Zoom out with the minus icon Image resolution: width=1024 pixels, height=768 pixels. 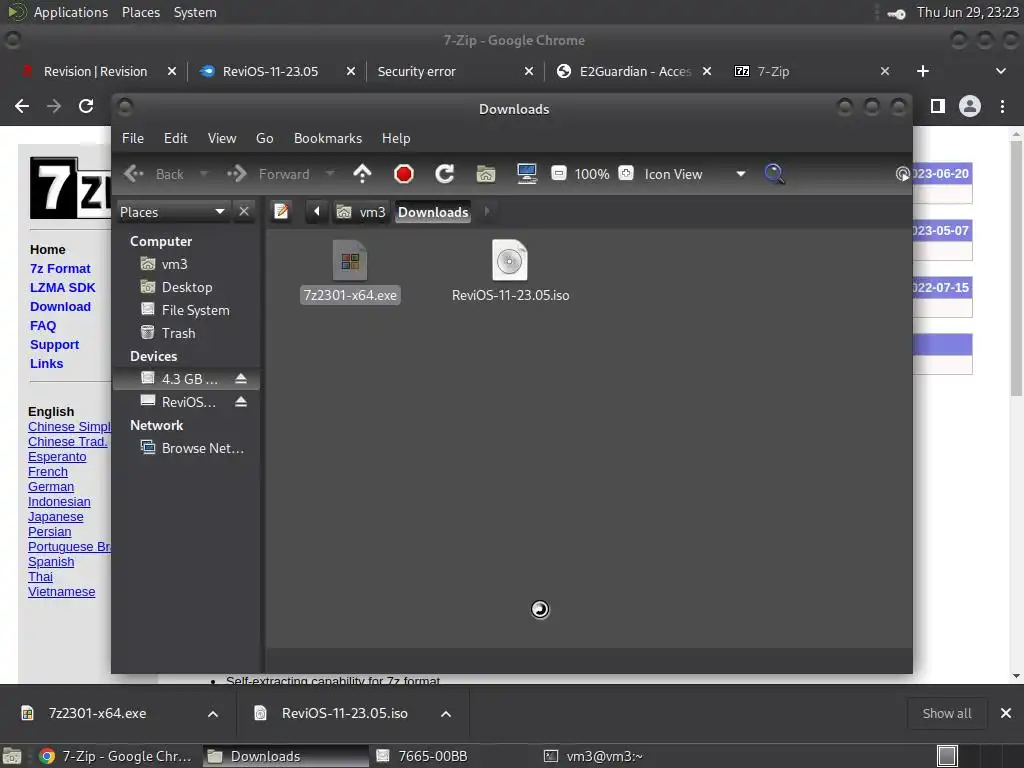point(558,173)
